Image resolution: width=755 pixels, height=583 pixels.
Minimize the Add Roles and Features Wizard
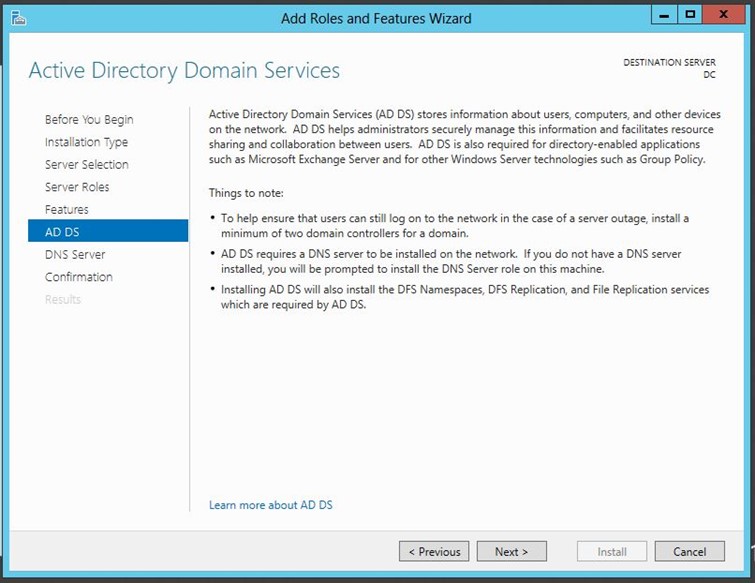tap(664, 15)
